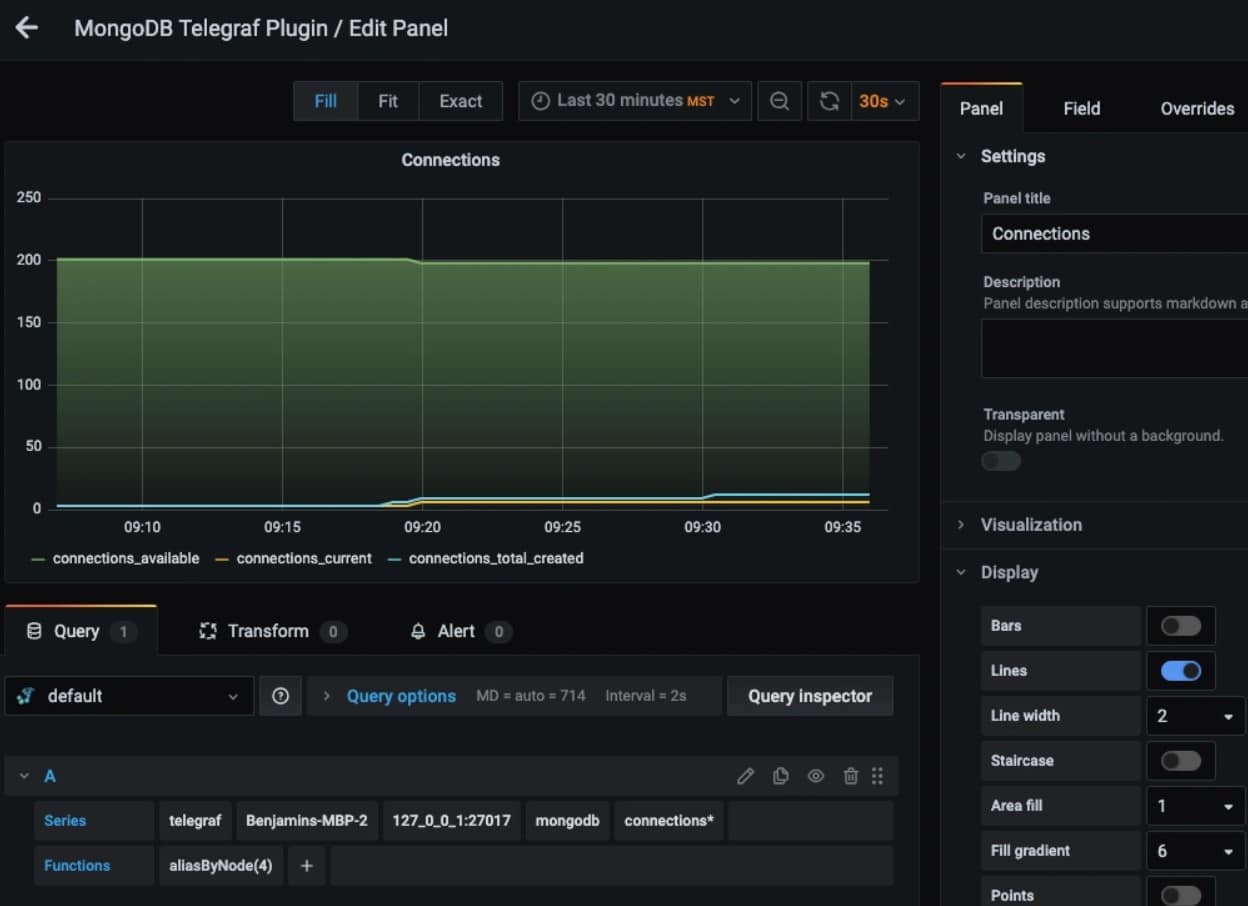1248x906 pixels.
Task: Delete query A with trash icon
Action: click(850, 776)
